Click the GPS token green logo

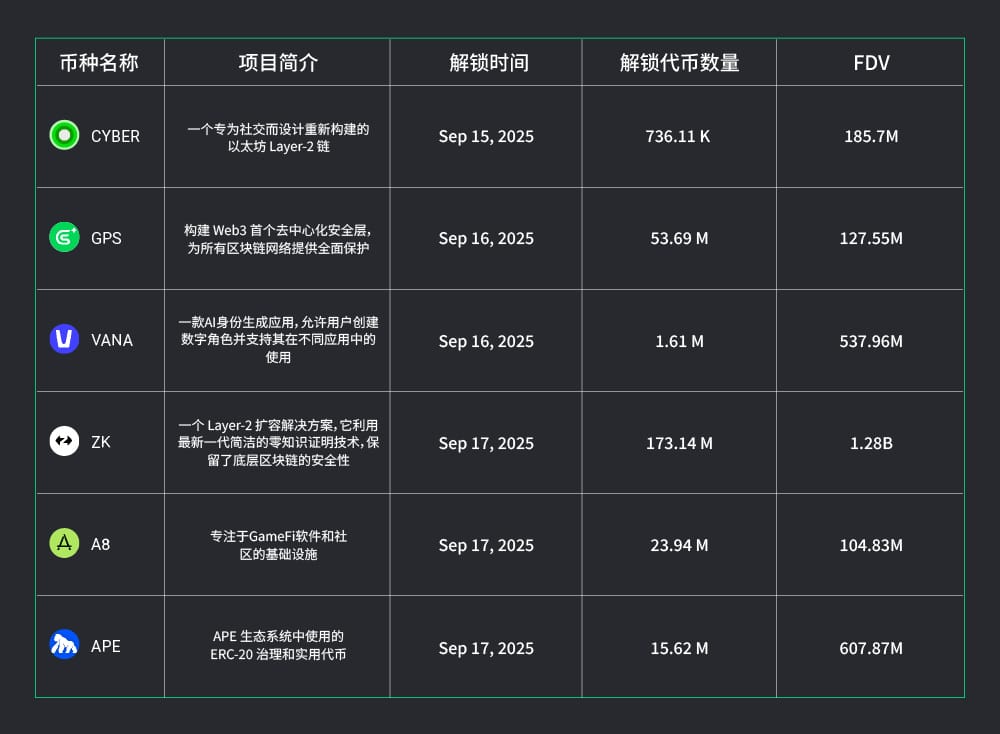point(64,237)
